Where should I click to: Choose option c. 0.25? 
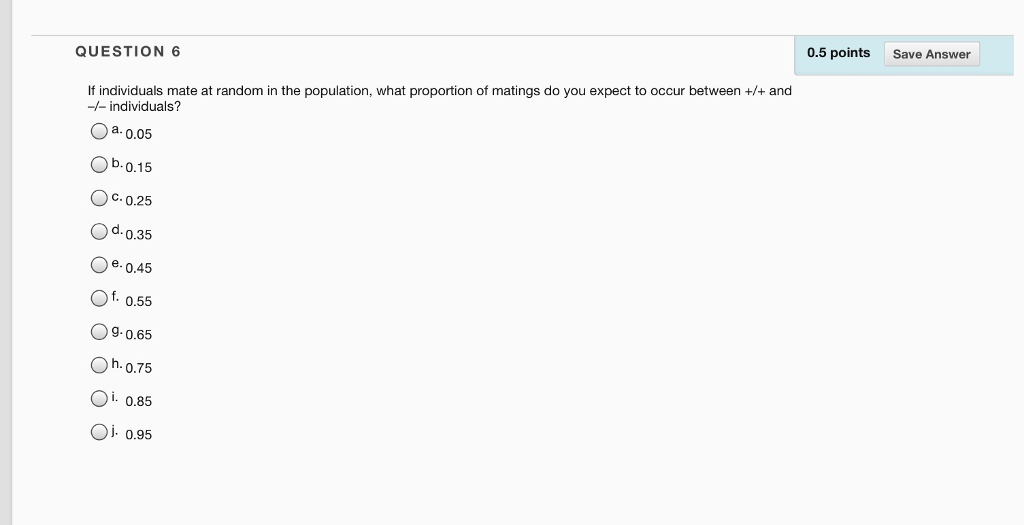click(99, 198)
